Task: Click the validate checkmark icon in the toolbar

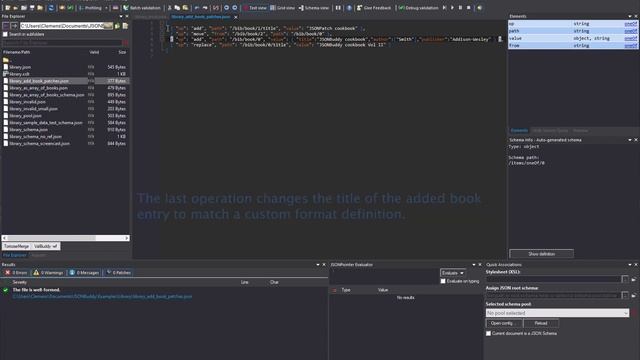Action: pyautogui.click(x=70, y=8)
